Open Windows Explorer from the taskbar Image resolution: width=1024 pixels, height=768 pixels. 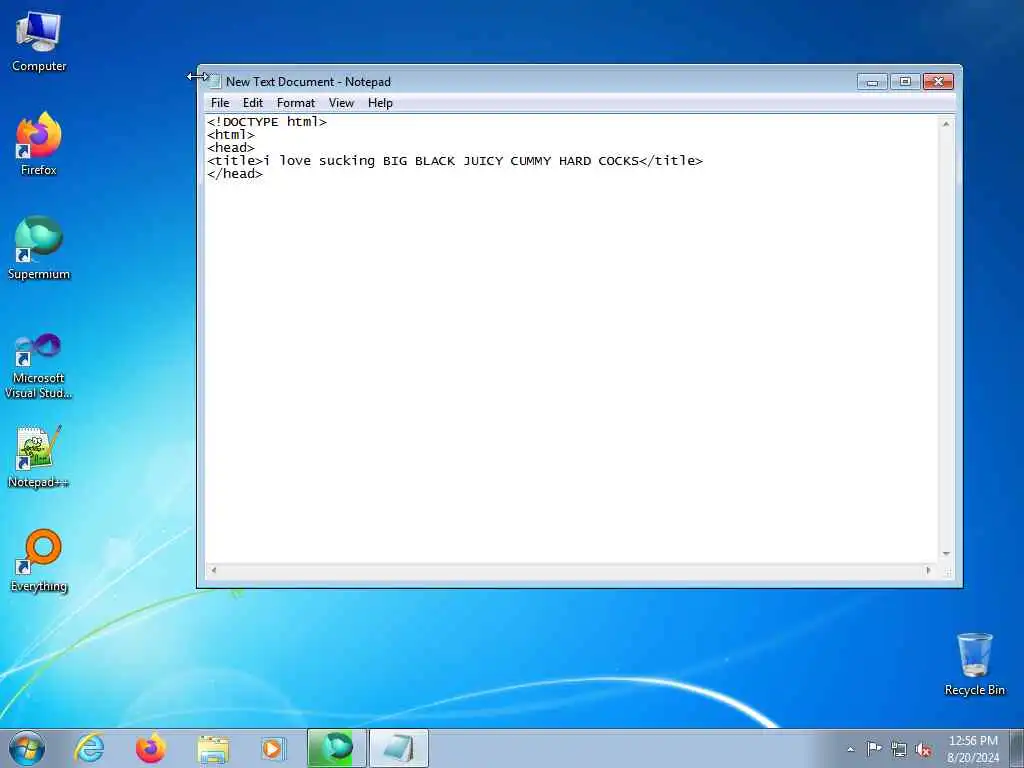[213, 748]
